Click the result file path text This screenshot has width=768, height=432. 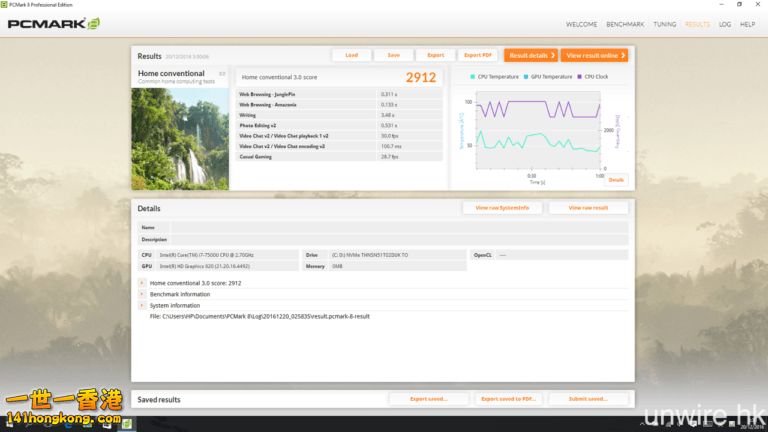pos(260,316)
